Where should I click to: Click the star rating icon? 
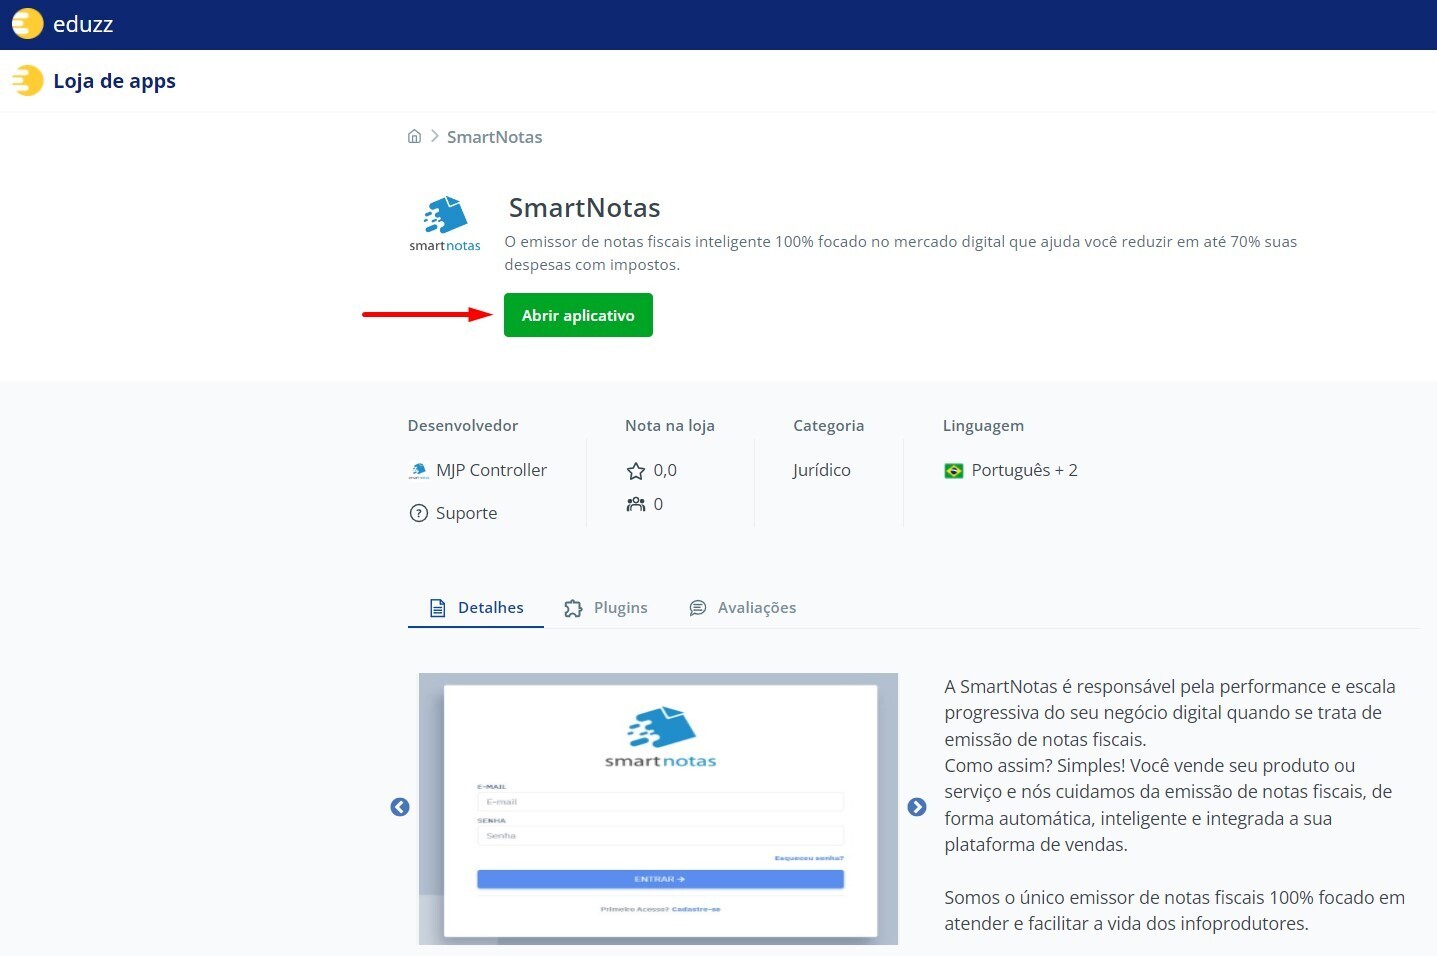(x=635, y=471)
